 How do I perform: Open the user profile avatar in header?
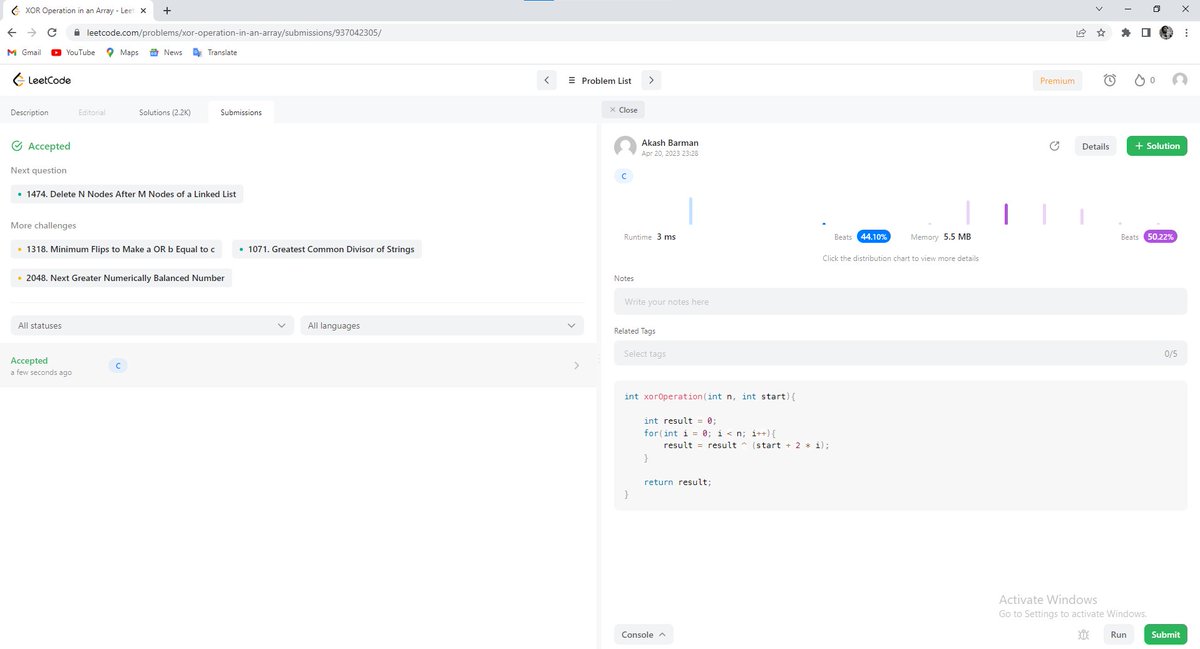(x=1179, y=80)
